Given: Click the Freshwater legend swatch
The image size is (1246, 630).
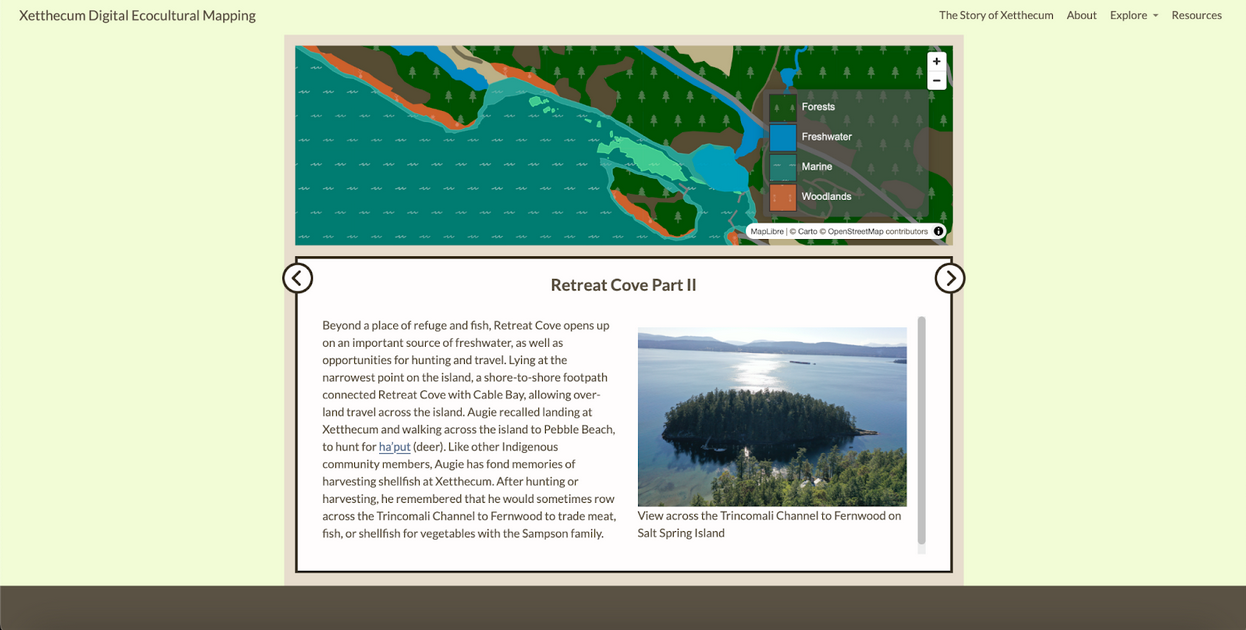Looking at the screenshot, I should [x=783, y=137].
